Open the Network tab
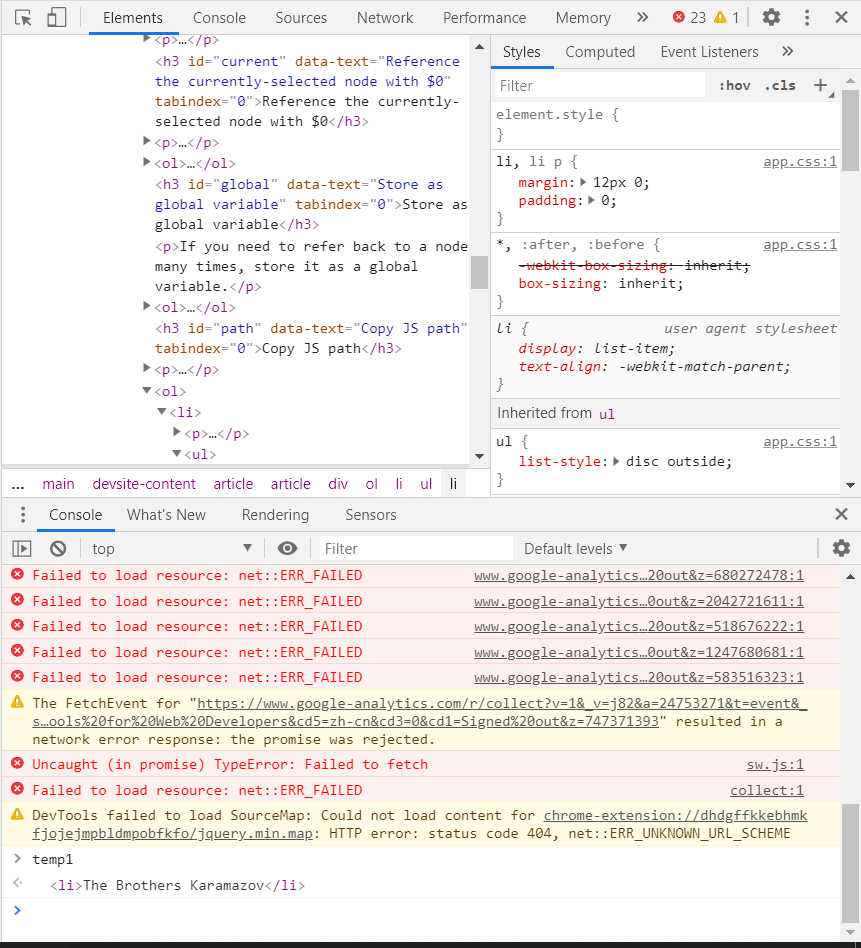 point(385,18)
